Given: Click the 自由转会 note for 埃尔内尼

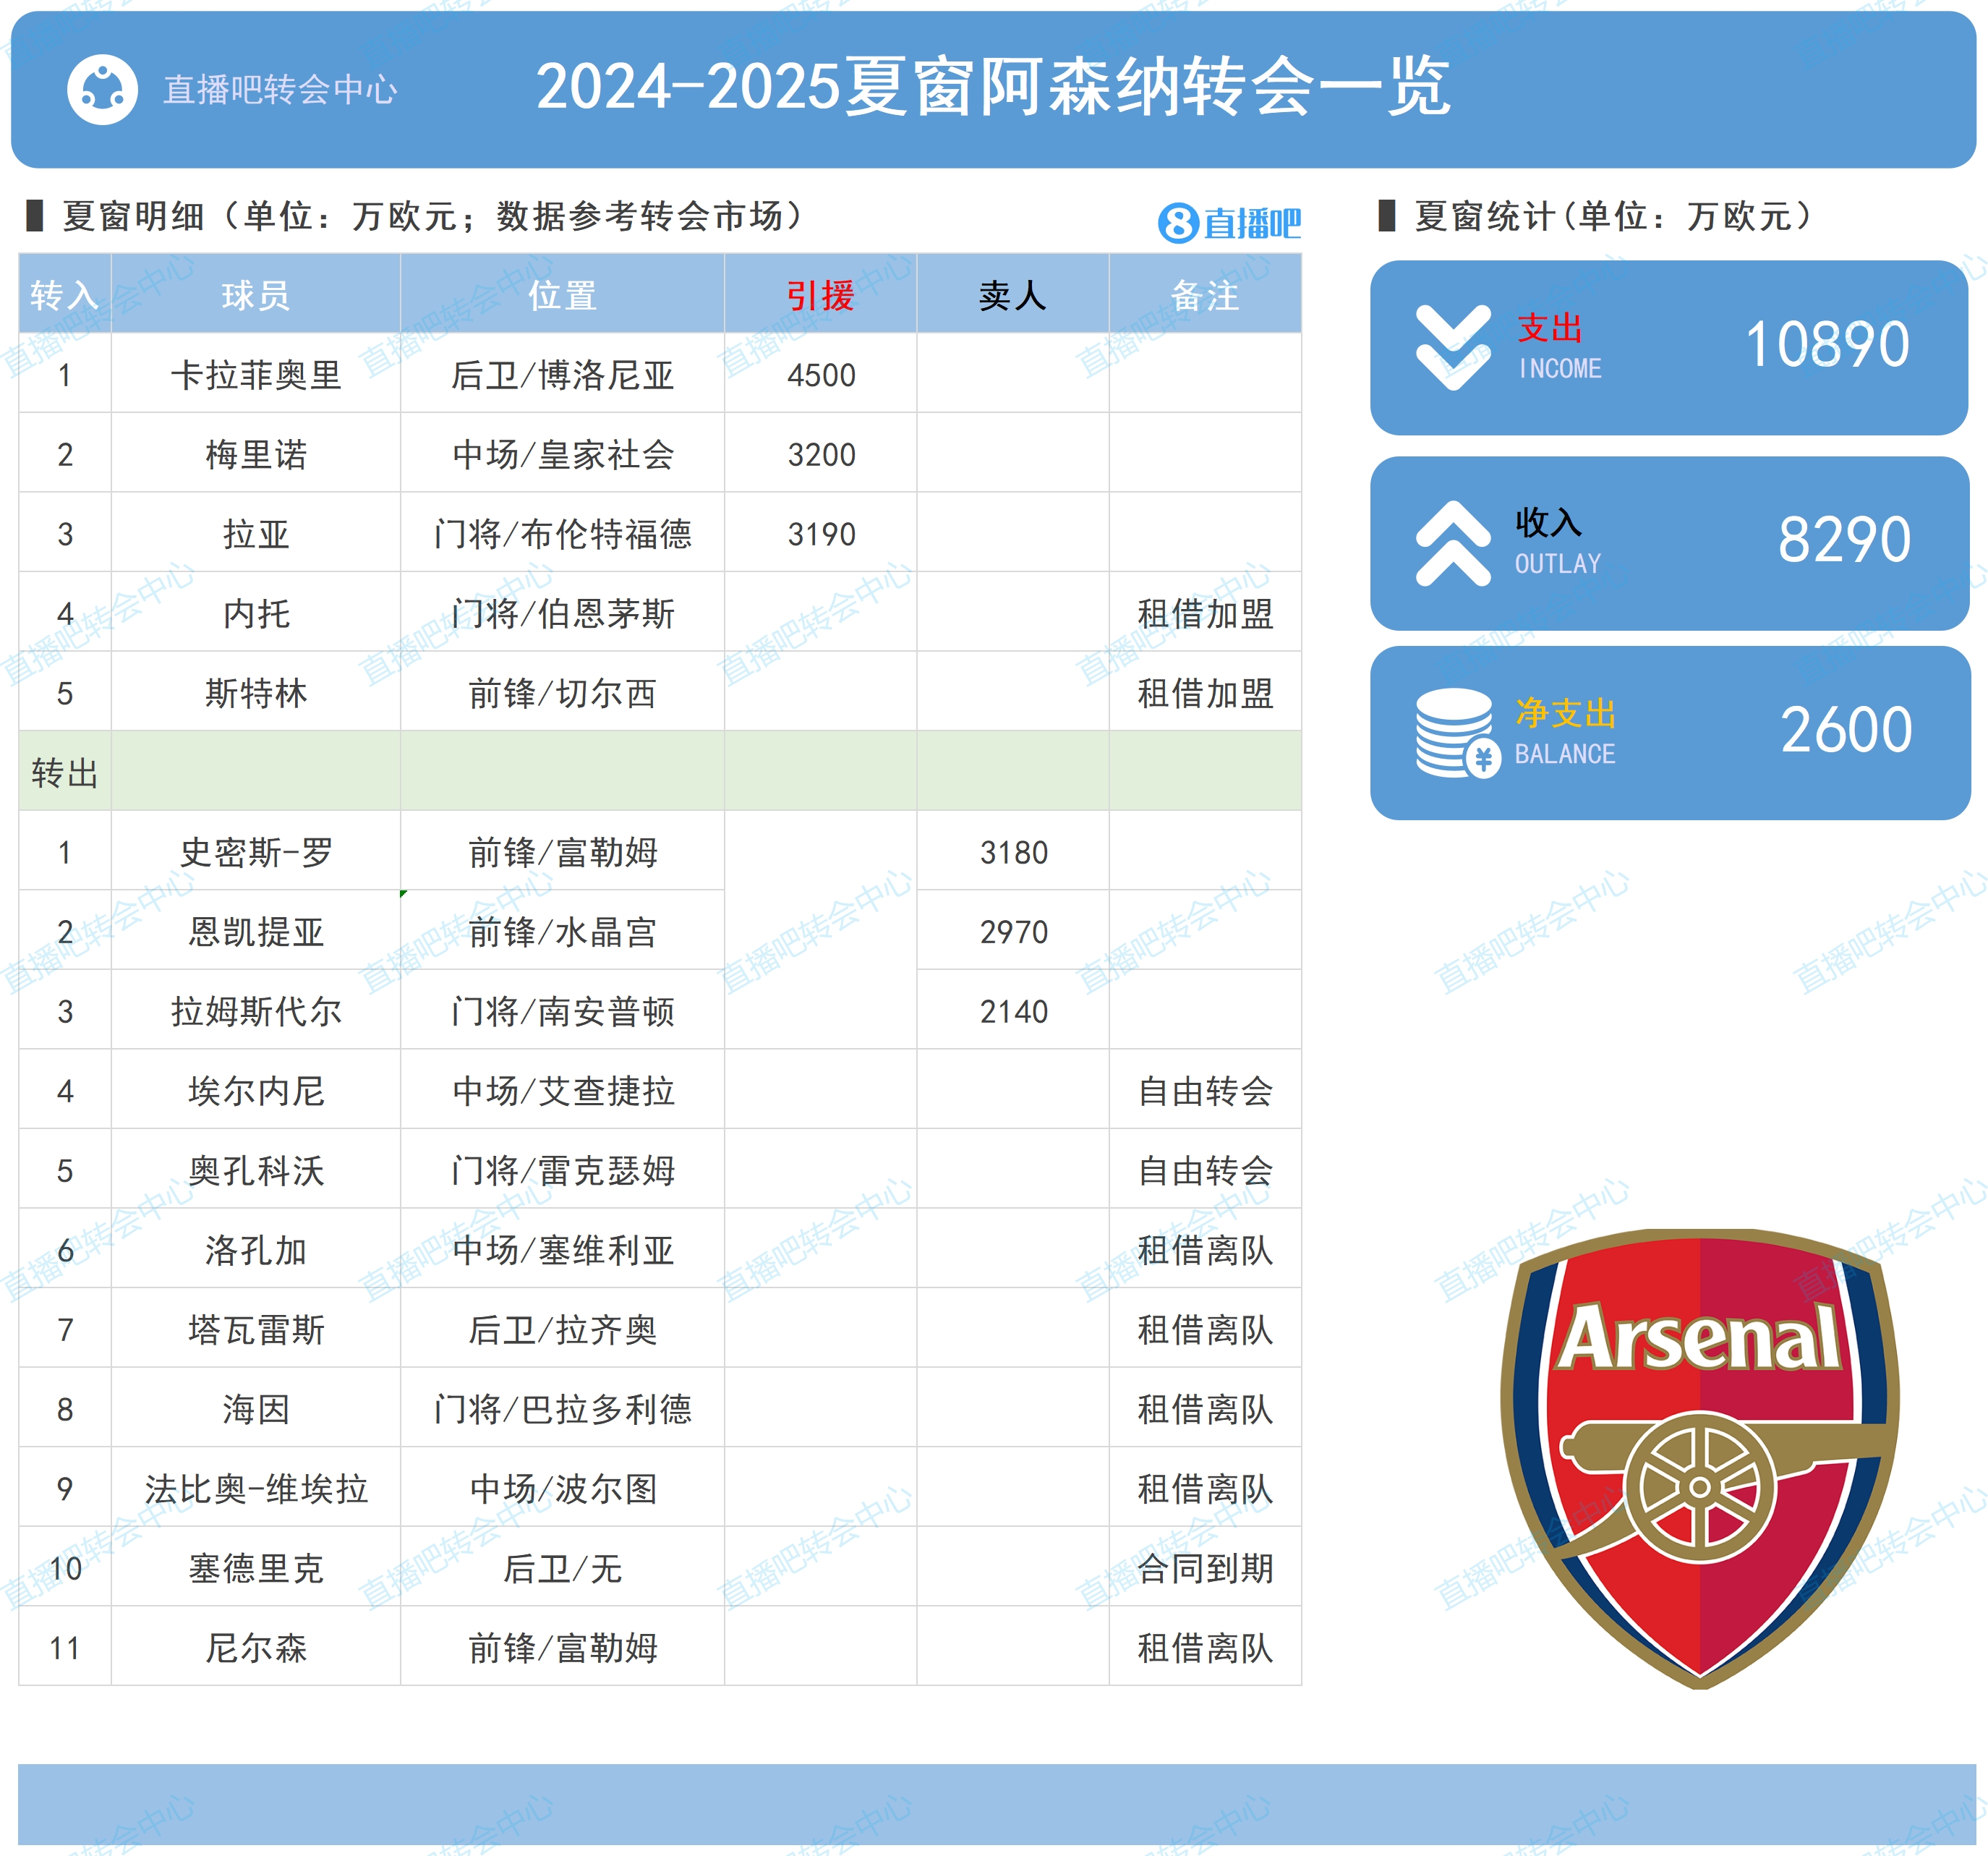Looking at the screenshot, I should point(1205,1090).
